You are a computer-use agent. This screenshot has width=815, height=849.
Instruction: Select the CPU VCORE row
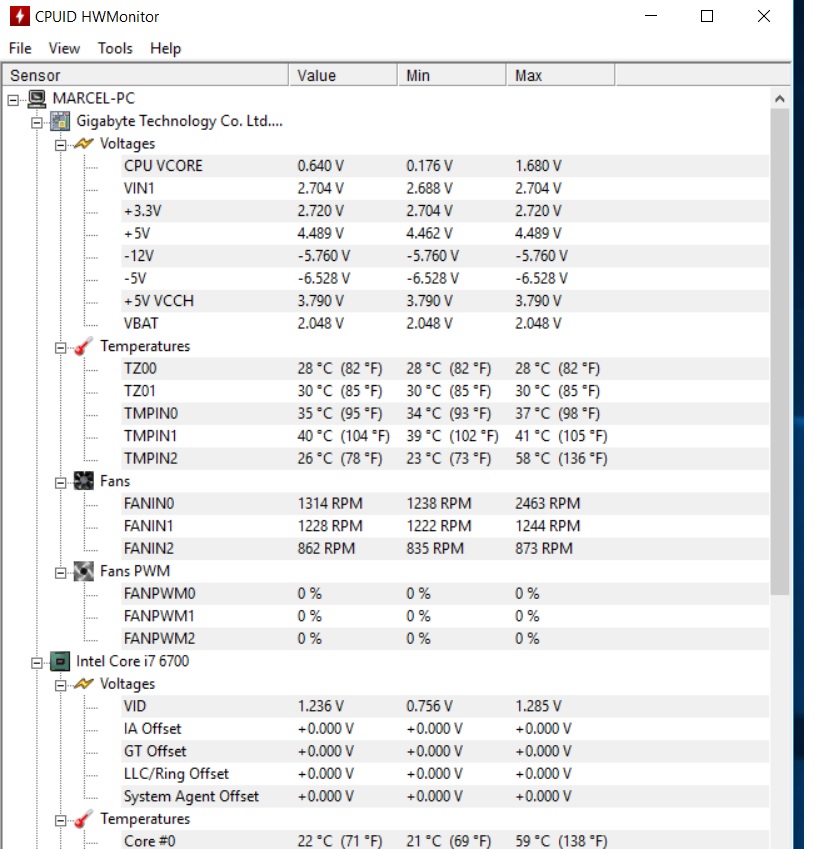tap(445, 166)
